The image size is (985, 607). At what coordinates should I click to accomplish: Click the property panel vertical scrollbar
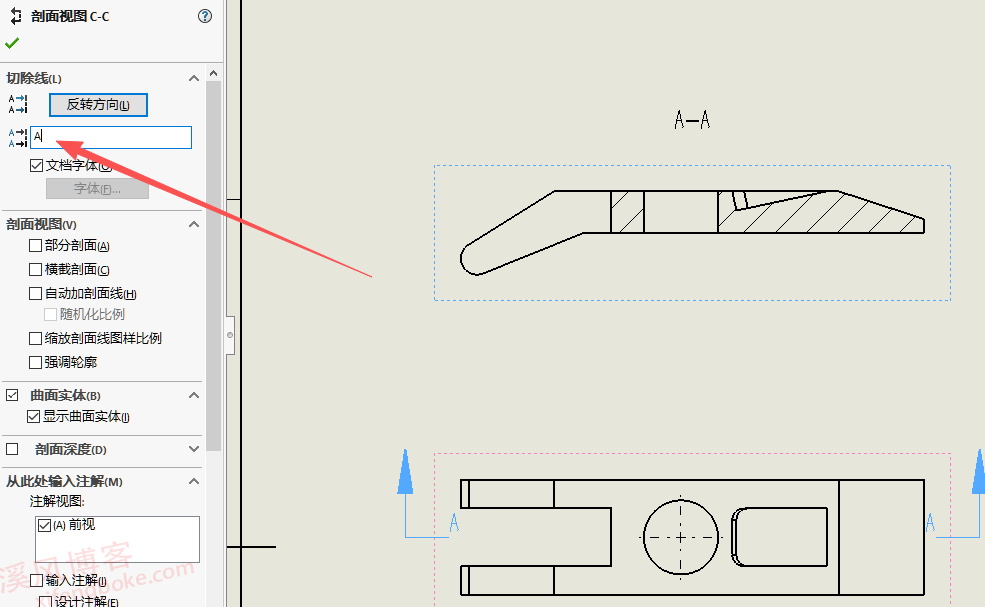pyautogui.click(x=214, y=265)
